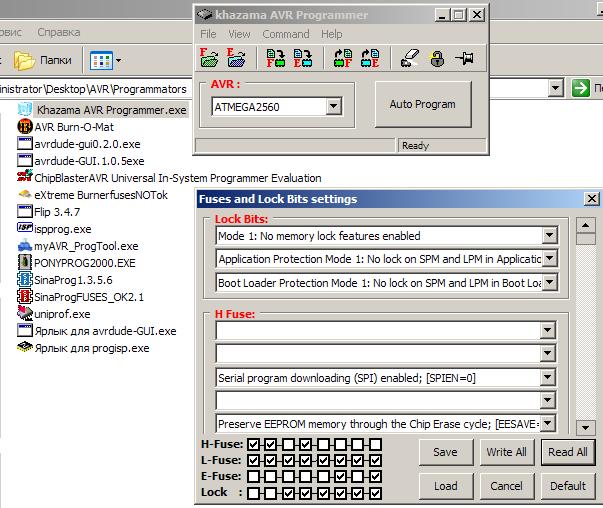This screenshot has width=603, height=508.
Task: Click Read EEPROM from chip icon
Action: tap(370, 58)
